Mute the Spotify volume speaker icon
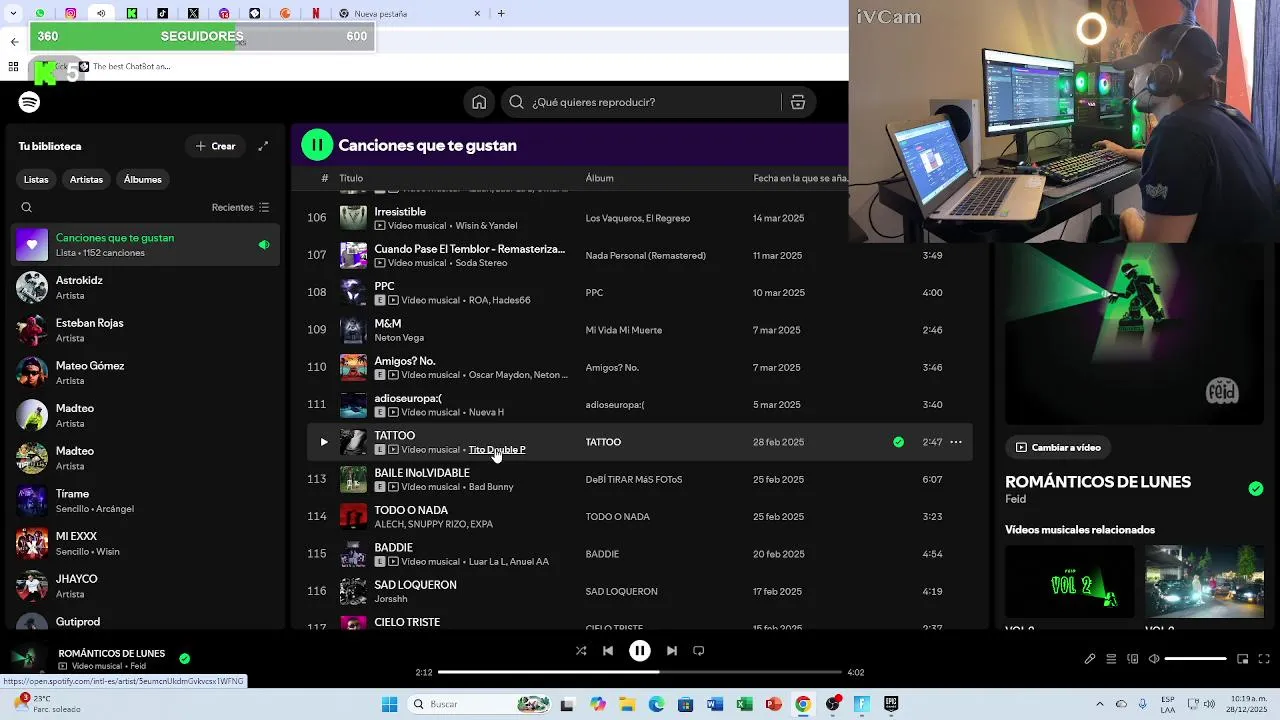 pyautogui.click(x=1154, y=659)
